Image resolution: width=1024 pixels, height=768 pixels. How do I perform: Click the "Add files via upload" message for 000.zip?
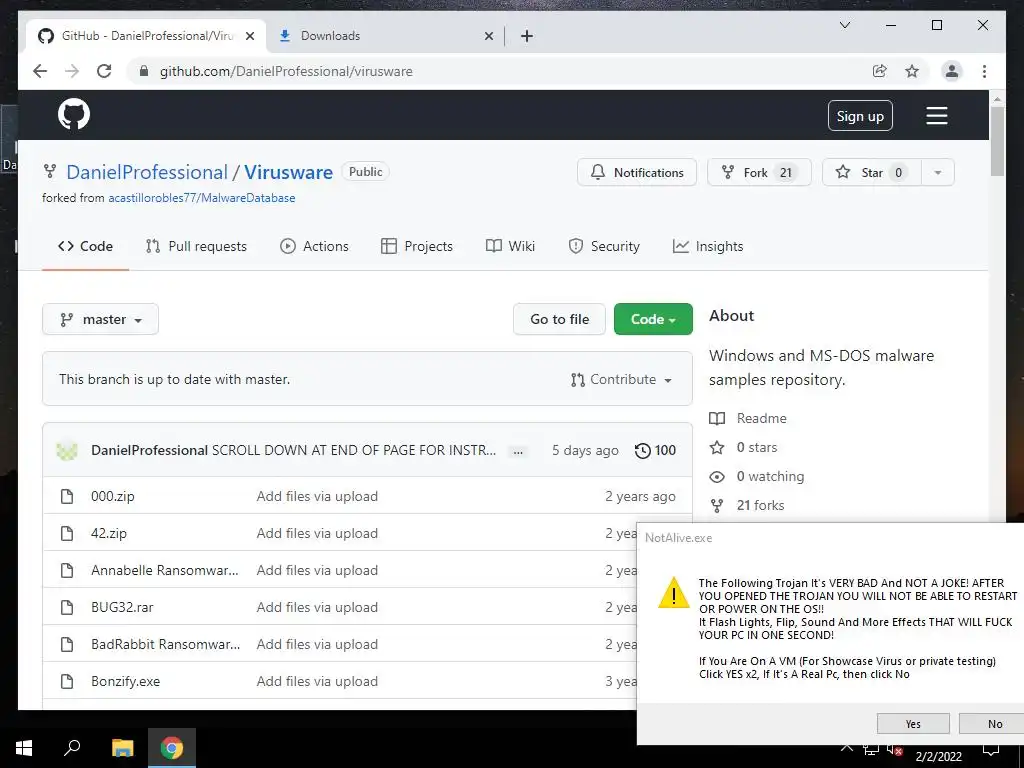[x=317, y=496]
